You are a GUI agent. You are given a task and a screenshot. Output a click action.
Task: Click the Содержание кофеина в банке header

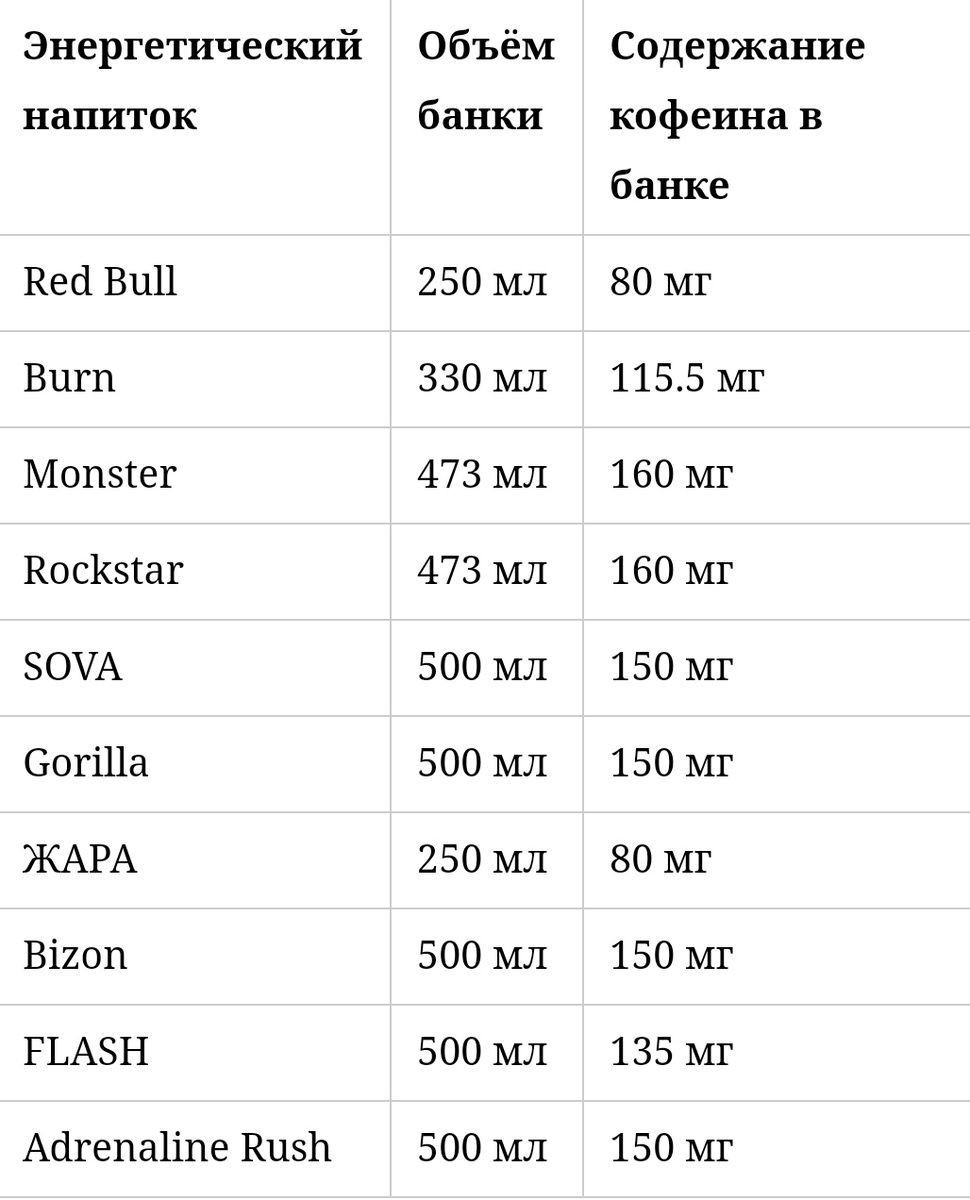(x=738, y=116)
